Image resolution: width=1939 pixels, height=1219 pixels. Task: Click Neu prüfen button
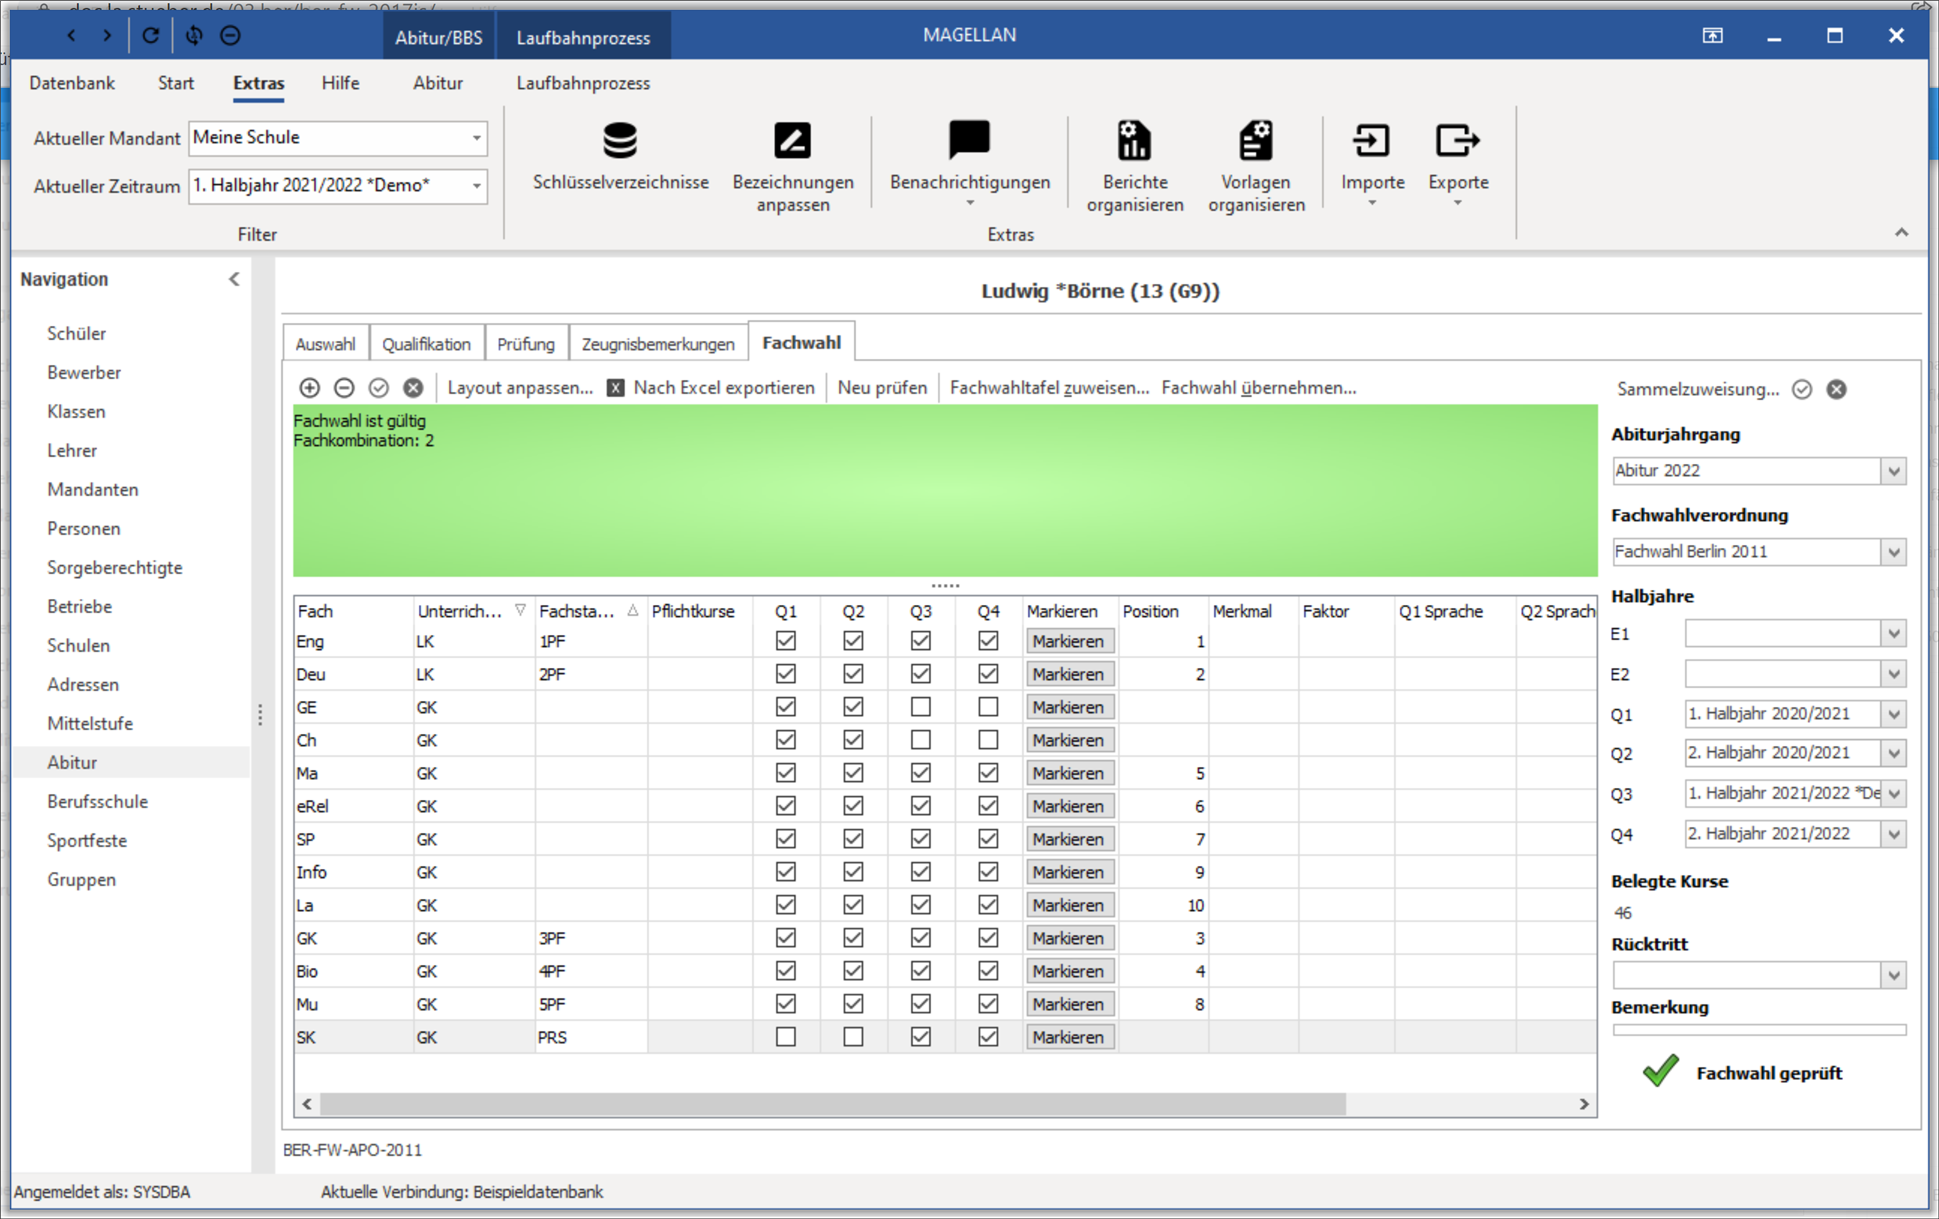coord(880,389)
